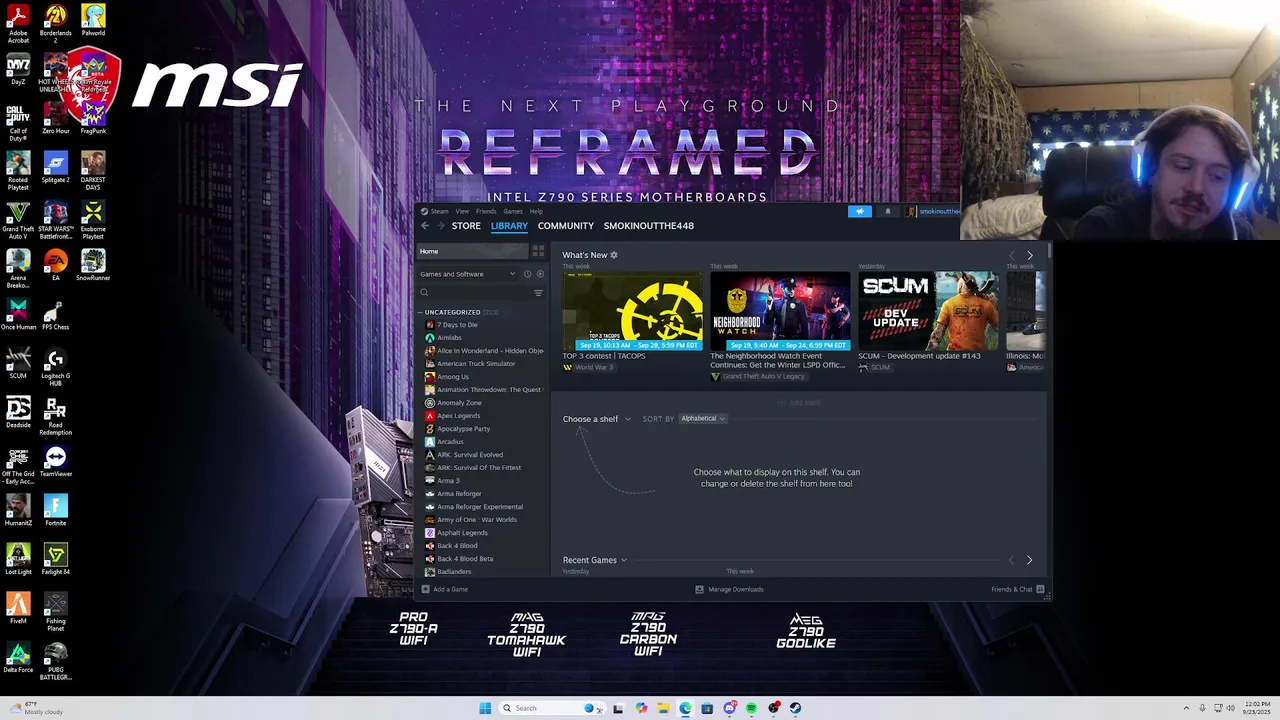Open the Fortnite desktop shortcut
1280x720 pixels.
(x=55, y=511)
